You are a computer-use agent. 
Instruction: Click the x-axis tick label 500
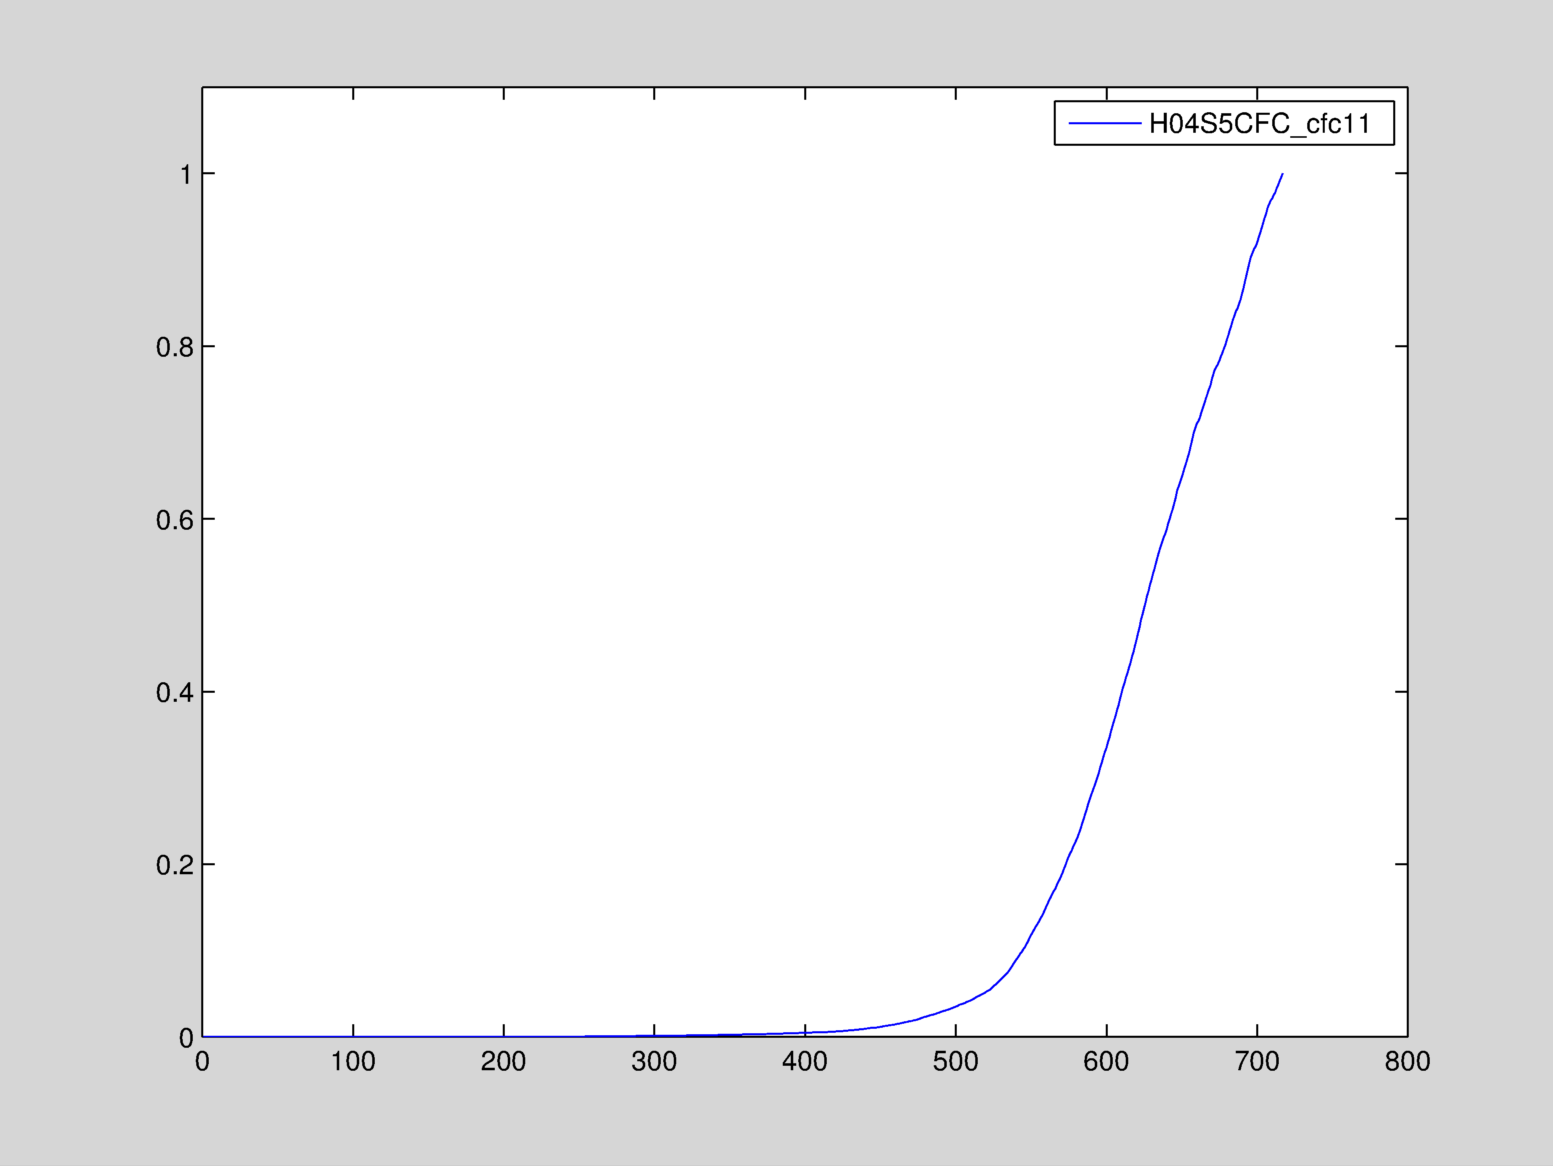tap(955, 1062)
